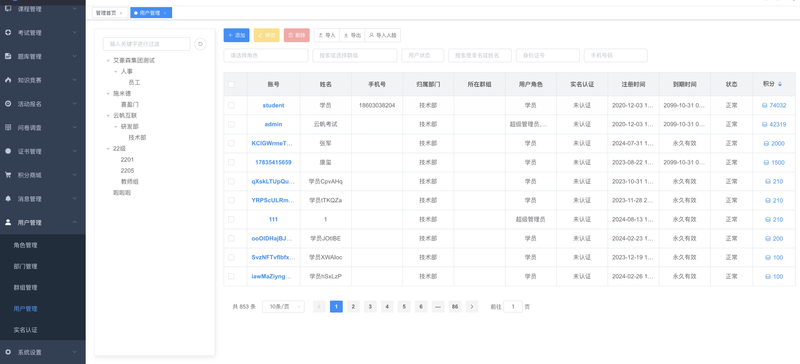Check the row of 学员hSxLzP
800x364 pixels.
click(x=231, y=276)
